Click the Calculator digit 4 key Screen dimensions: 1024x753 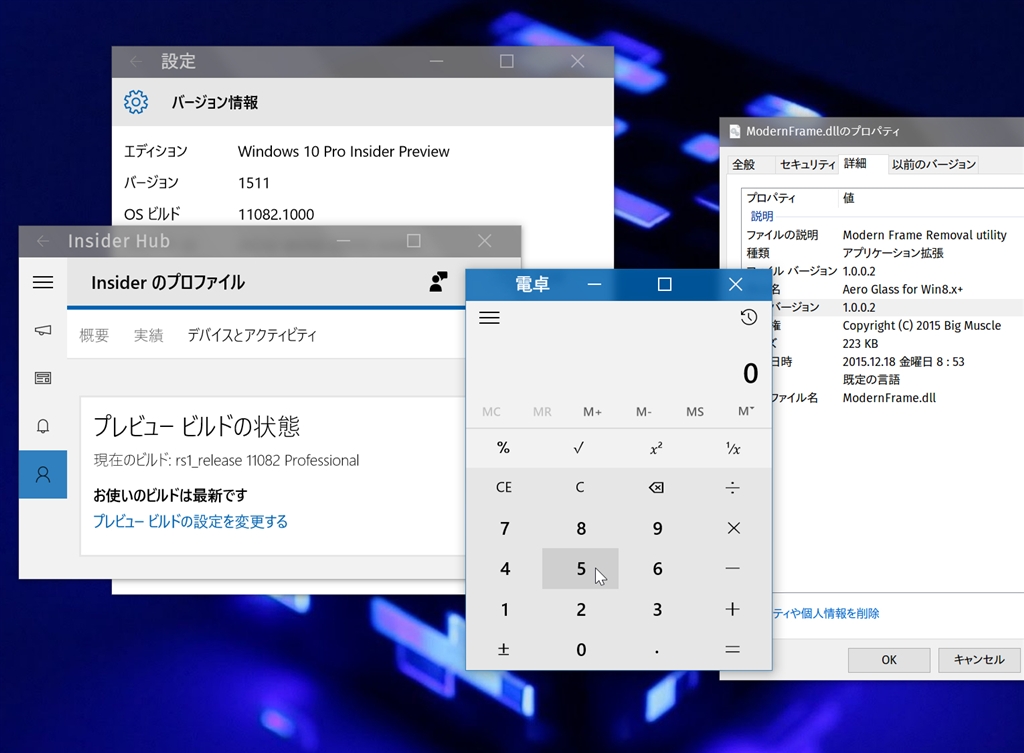(x=504, y=568)
